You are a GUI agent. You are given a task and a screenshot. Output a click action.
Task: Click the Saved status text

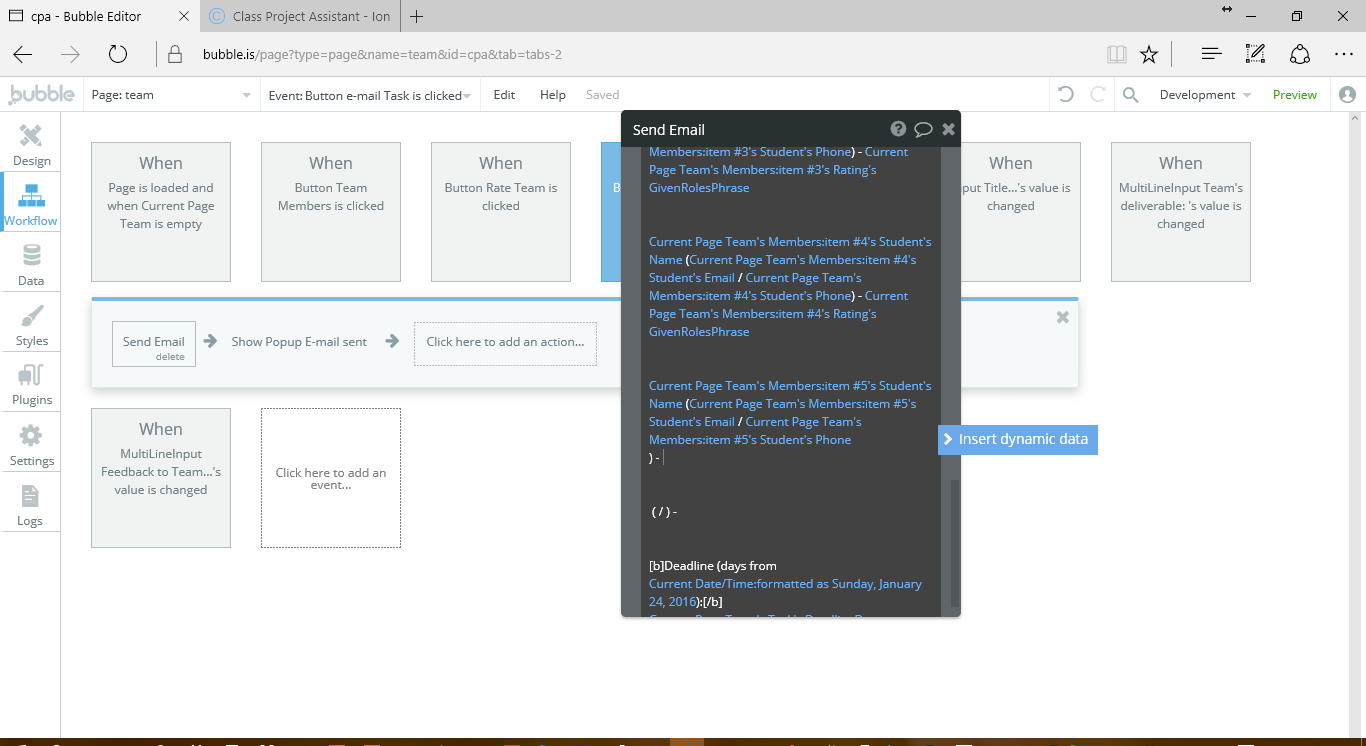tap(602, 95)
